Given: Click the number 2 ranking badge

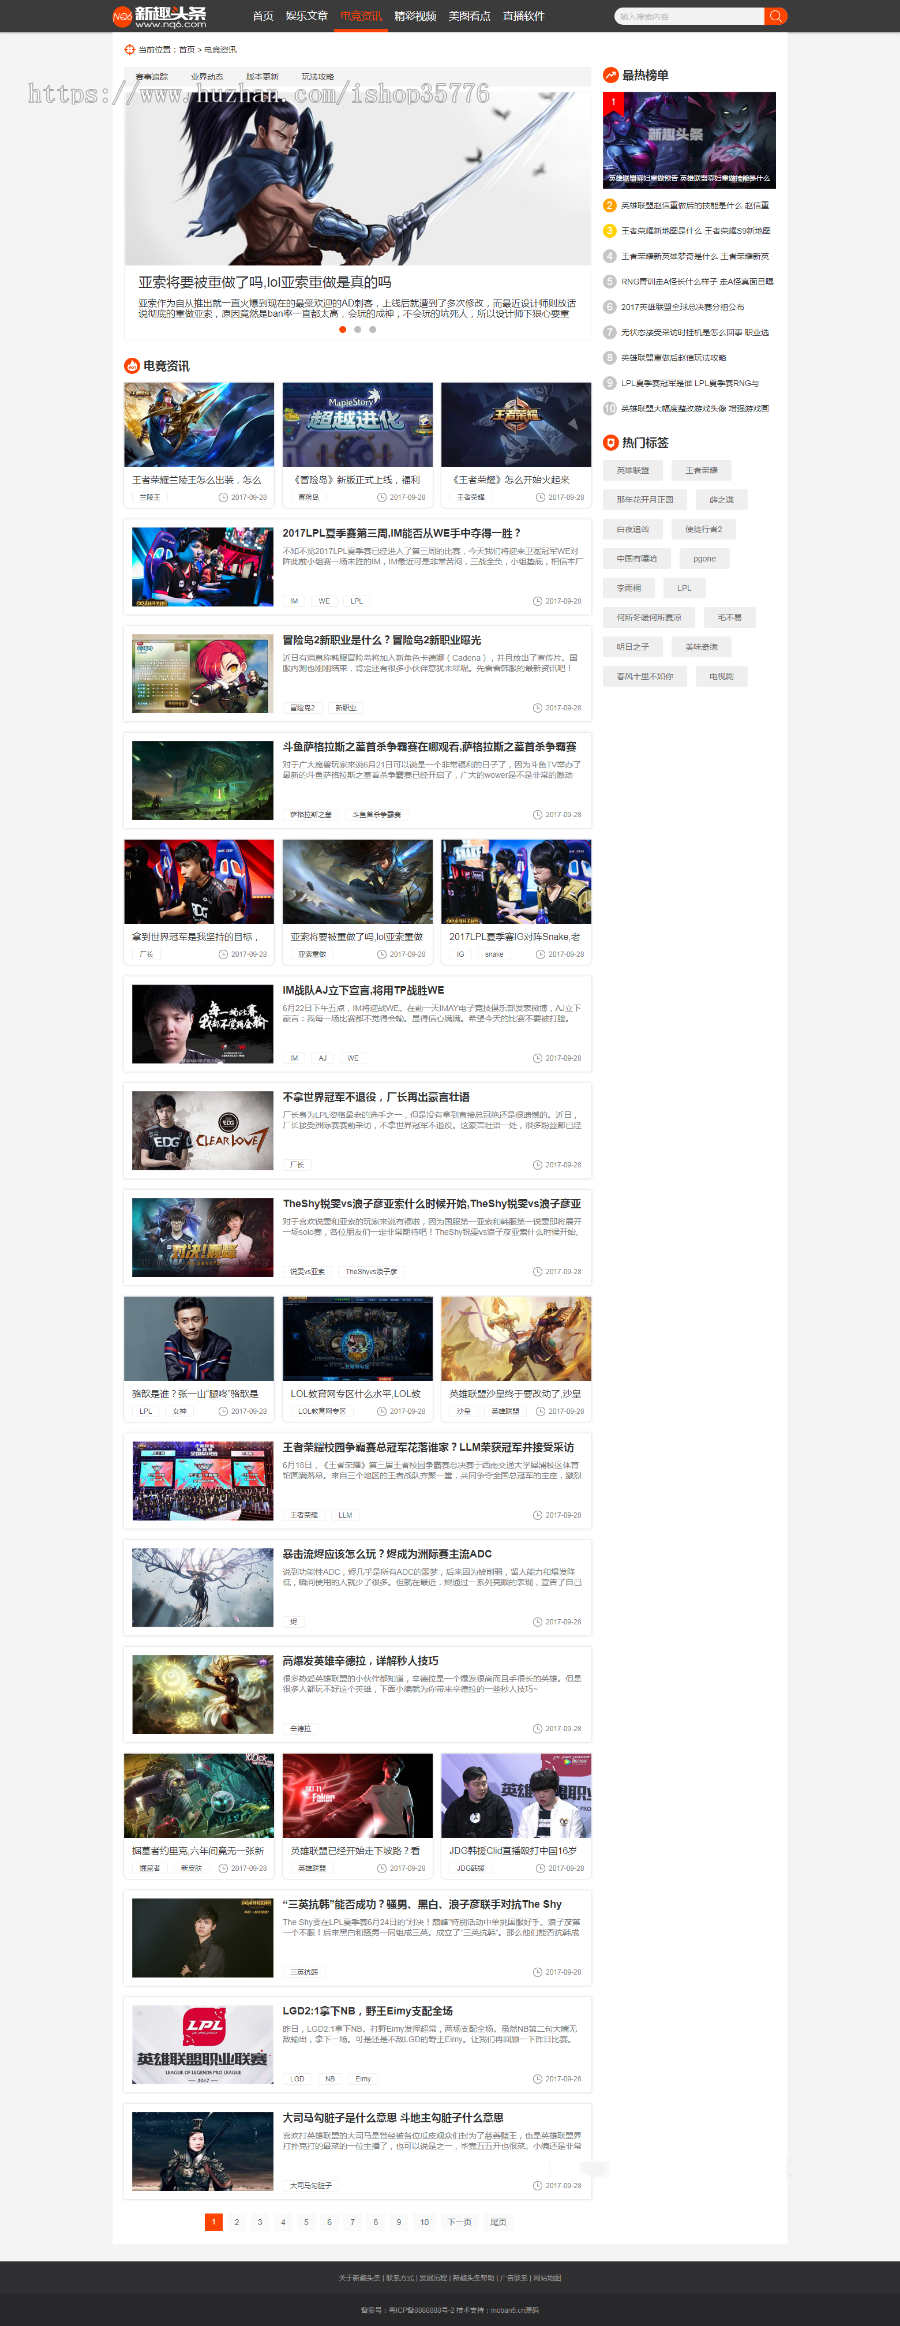Looking at the screenshot, I should tap(609, 205).
